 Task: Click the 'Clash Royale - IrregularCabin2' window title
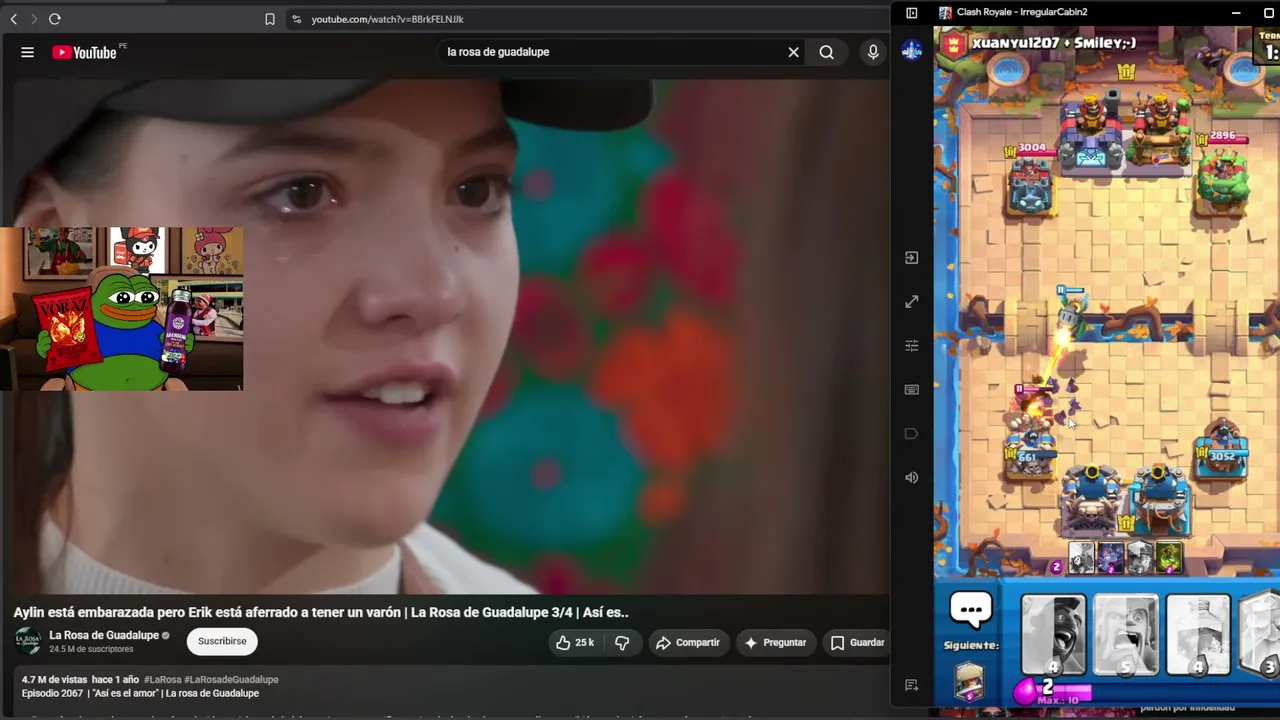[x=1022, y=12]
